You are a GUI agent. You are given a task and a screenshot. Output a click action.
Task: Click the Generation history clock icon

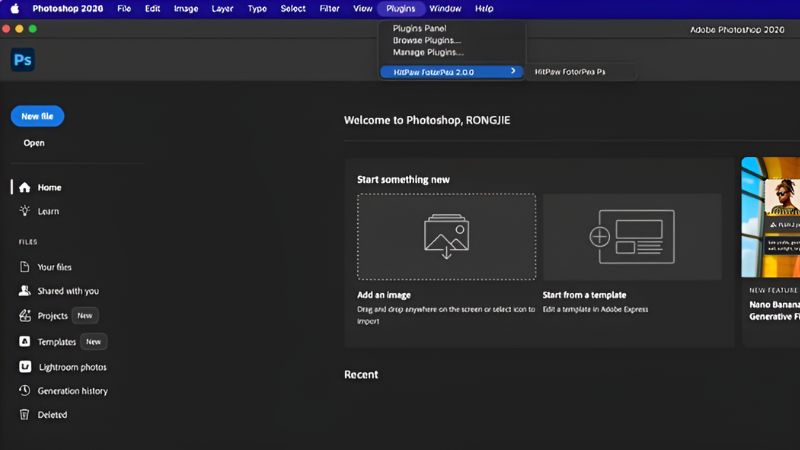point(24,391)
